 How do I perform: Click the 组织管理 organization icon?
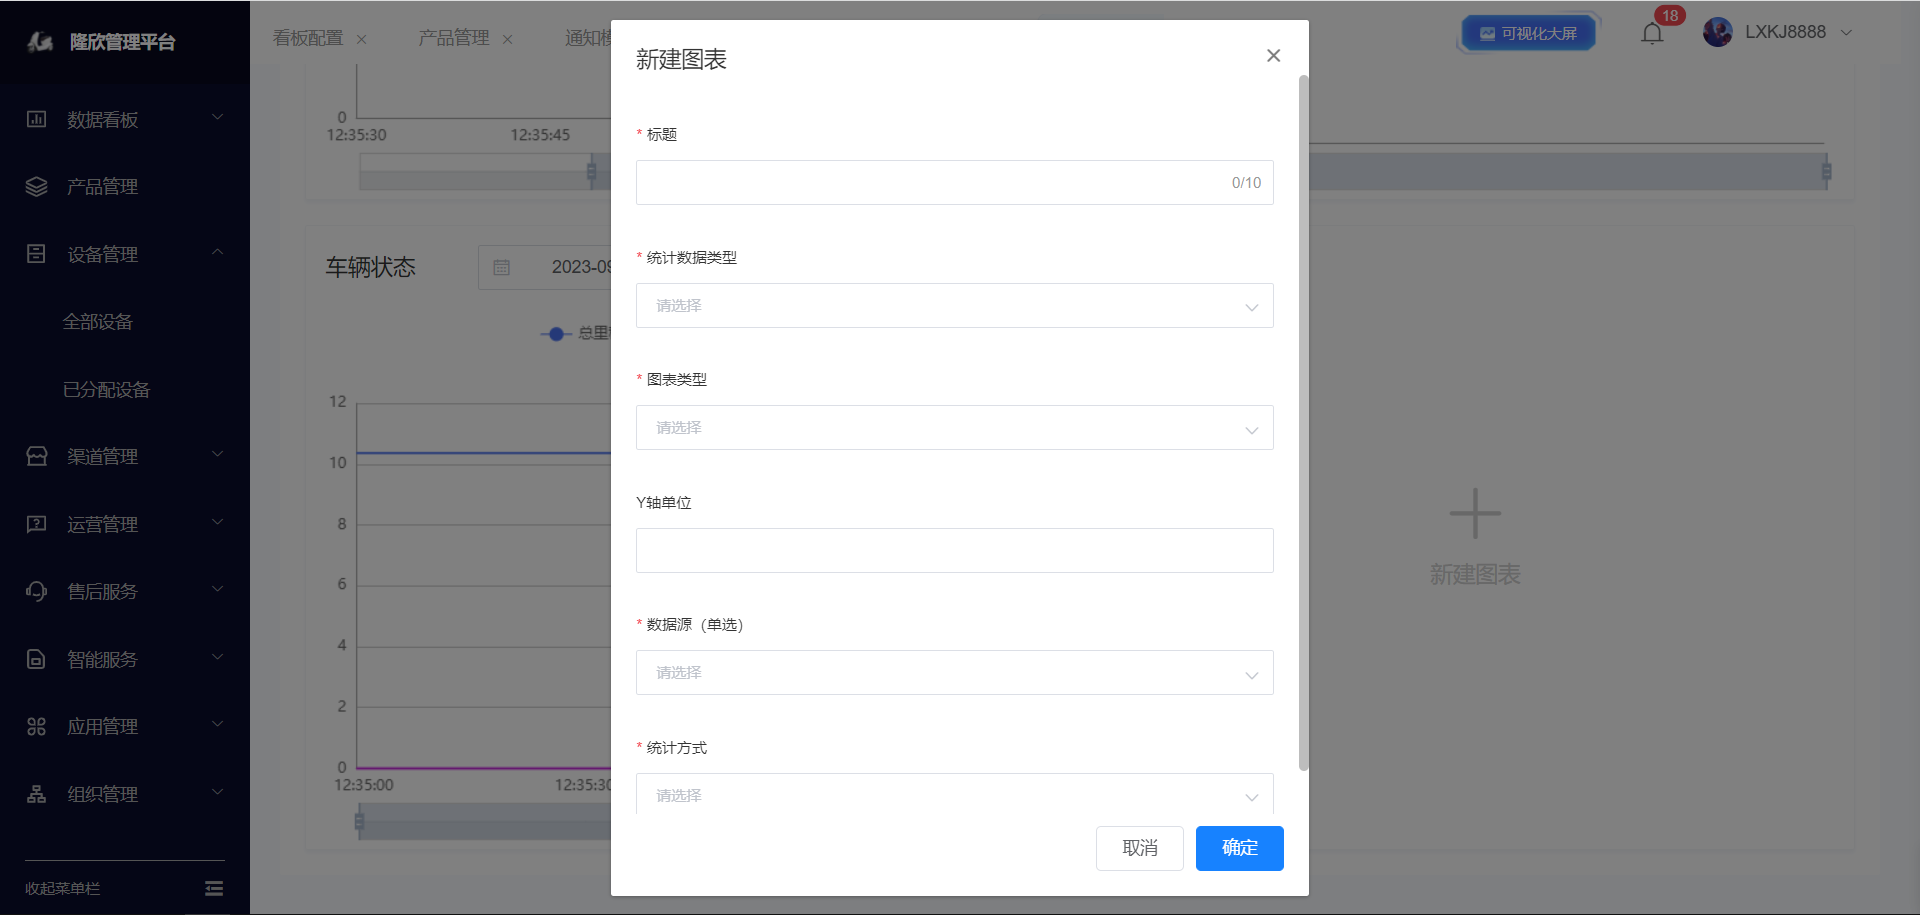37,794
